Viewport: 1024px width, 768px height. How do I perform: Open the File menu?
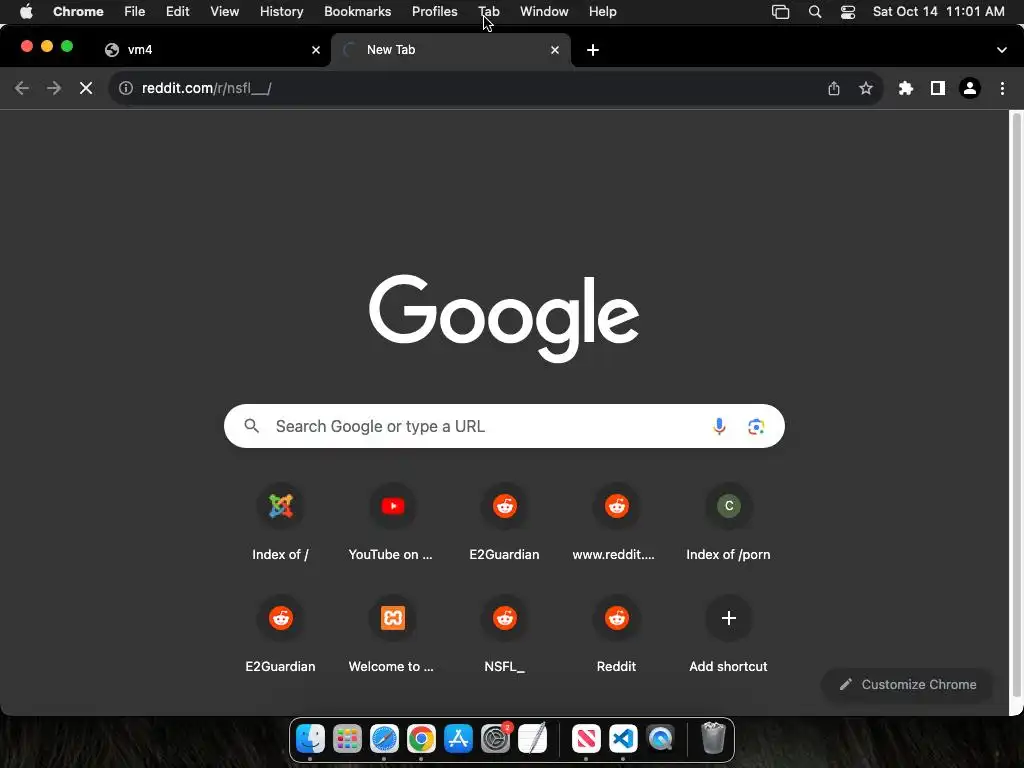pyautogui.click(x=135, y=12)
